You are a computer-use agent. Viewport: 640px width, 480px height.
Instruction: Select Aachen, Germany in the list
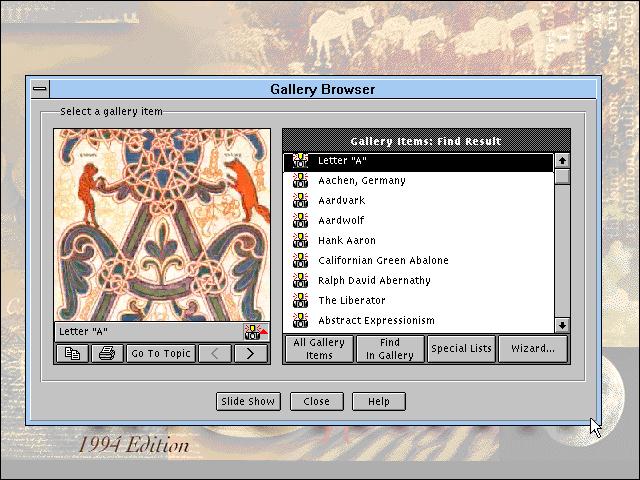click(x=418, y=180)
